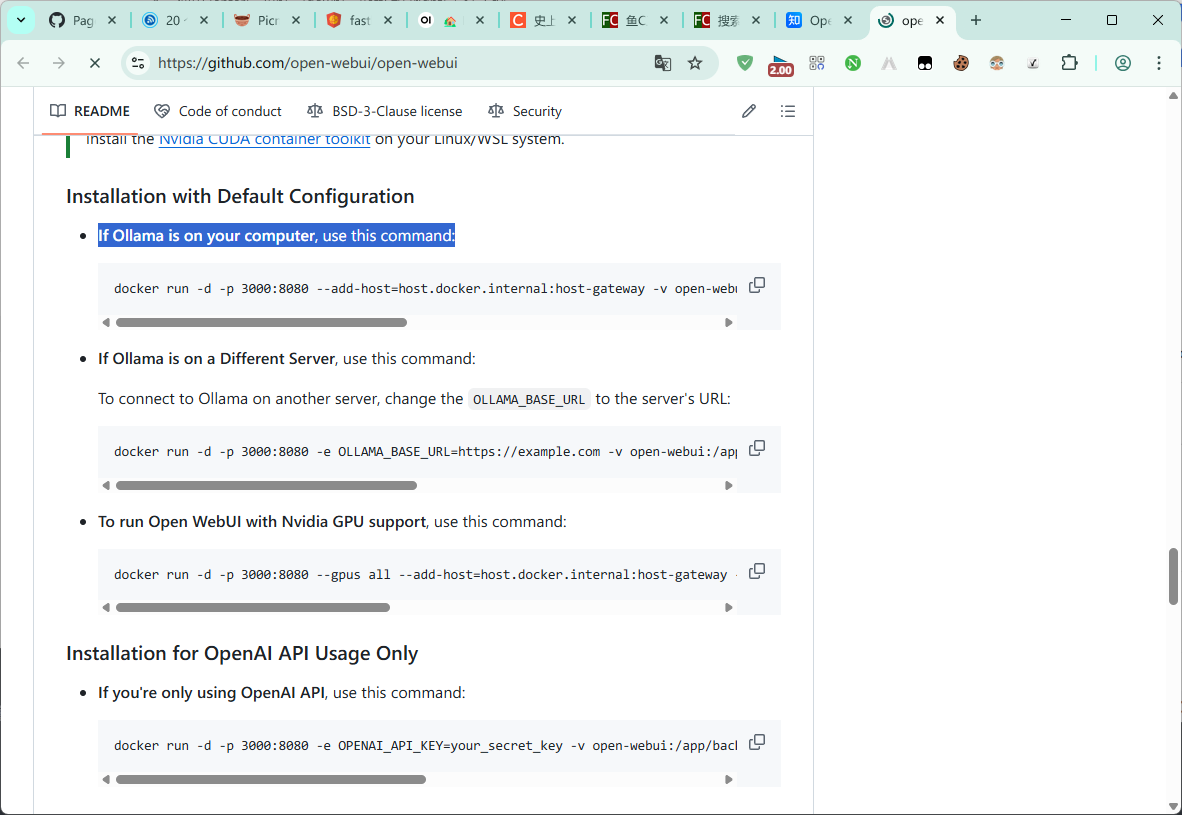The image size is (1182, 815).
Task: Click right scroll arrow of OpenAI code block
Action: coord(728,780)
